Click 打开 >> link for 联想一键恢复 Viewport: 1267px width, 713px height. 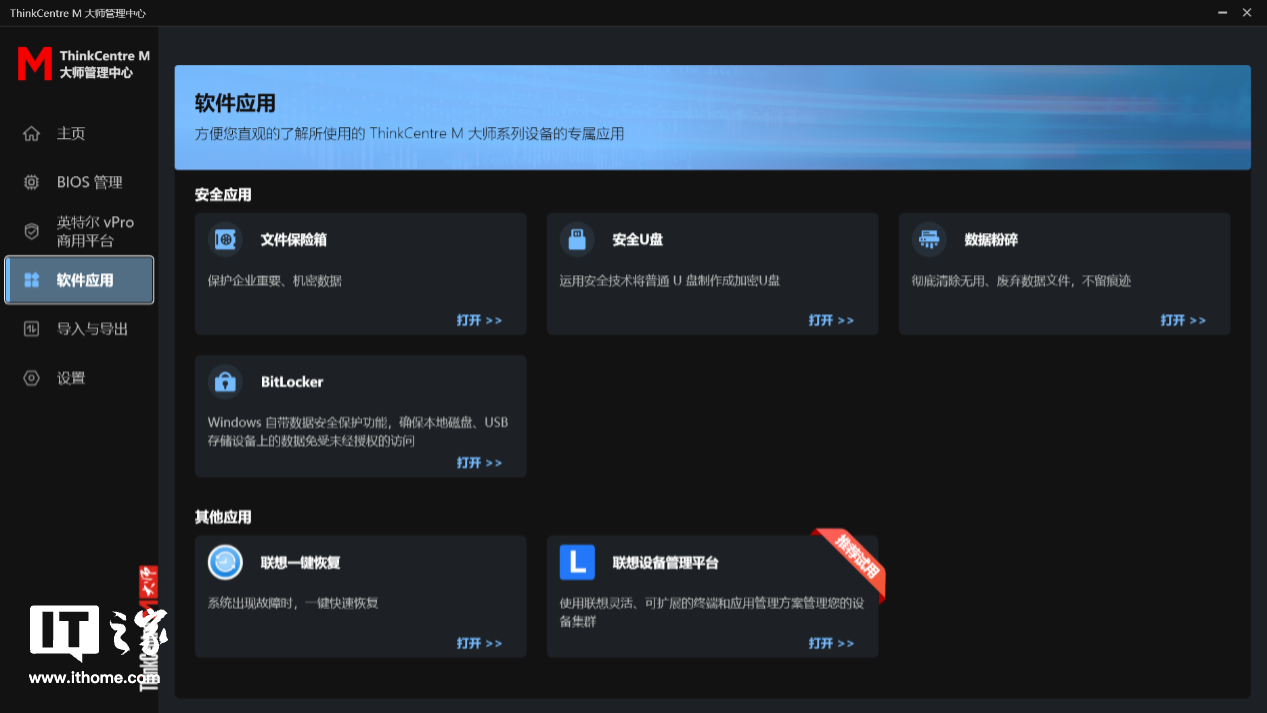[x=479, y=643]
